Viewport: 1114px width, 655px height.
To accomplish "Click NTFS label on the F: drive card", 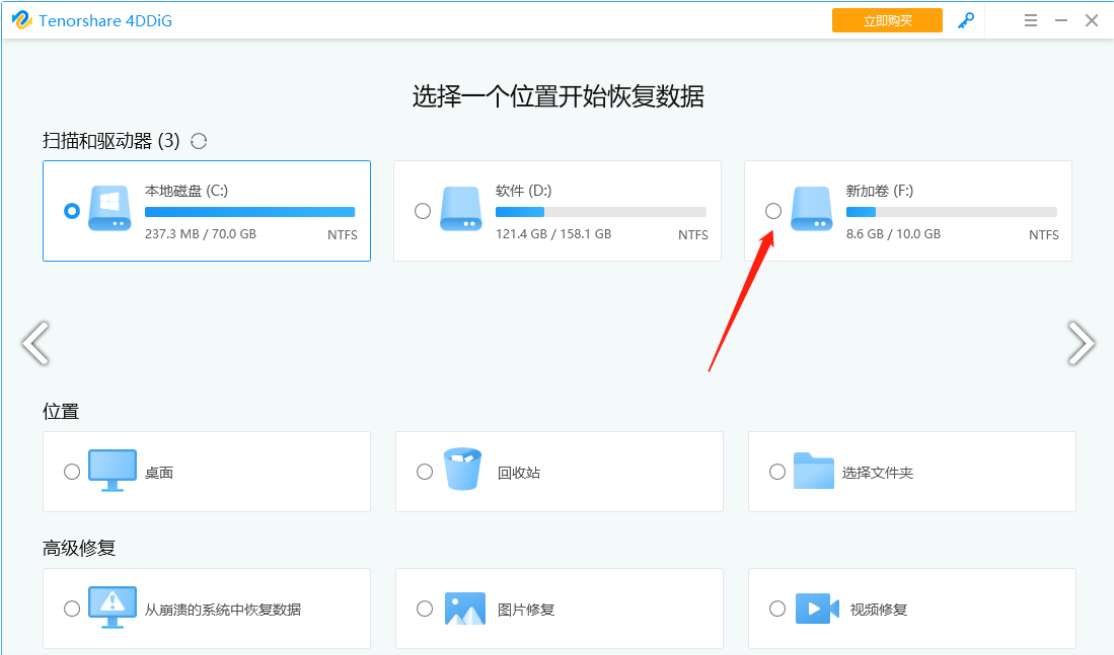I will pyautogui.click(x=1044, y=235).
